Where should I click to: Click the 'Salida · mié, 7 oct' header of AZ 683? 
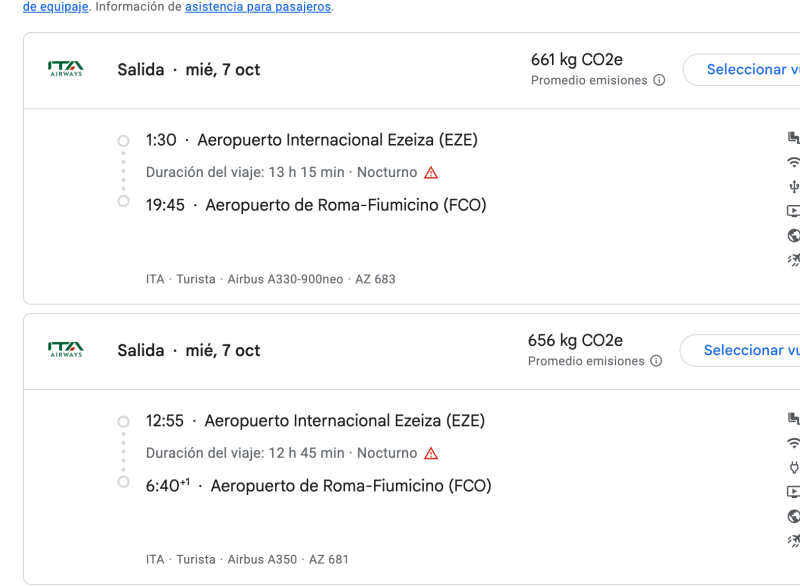[x=189, y=70]
